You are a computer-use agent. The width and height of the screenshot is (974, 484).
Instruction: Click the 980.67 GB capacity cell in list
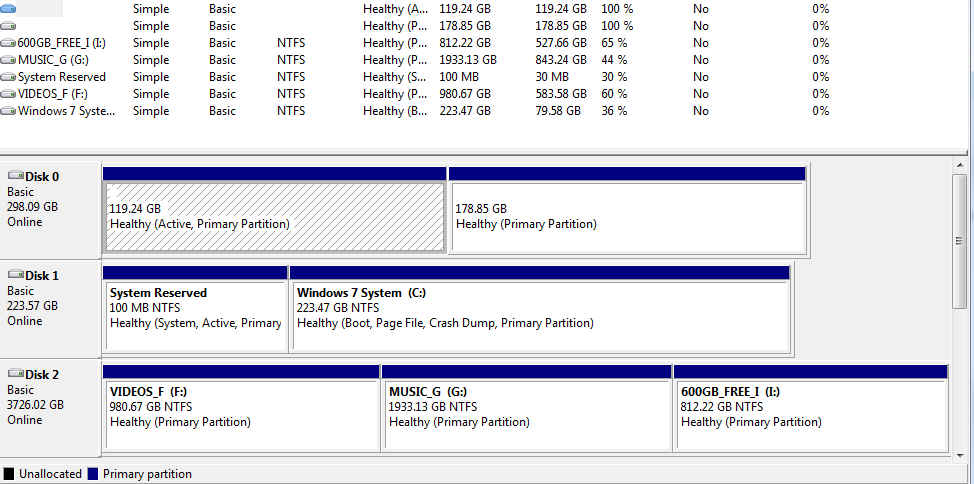[465, 94]
